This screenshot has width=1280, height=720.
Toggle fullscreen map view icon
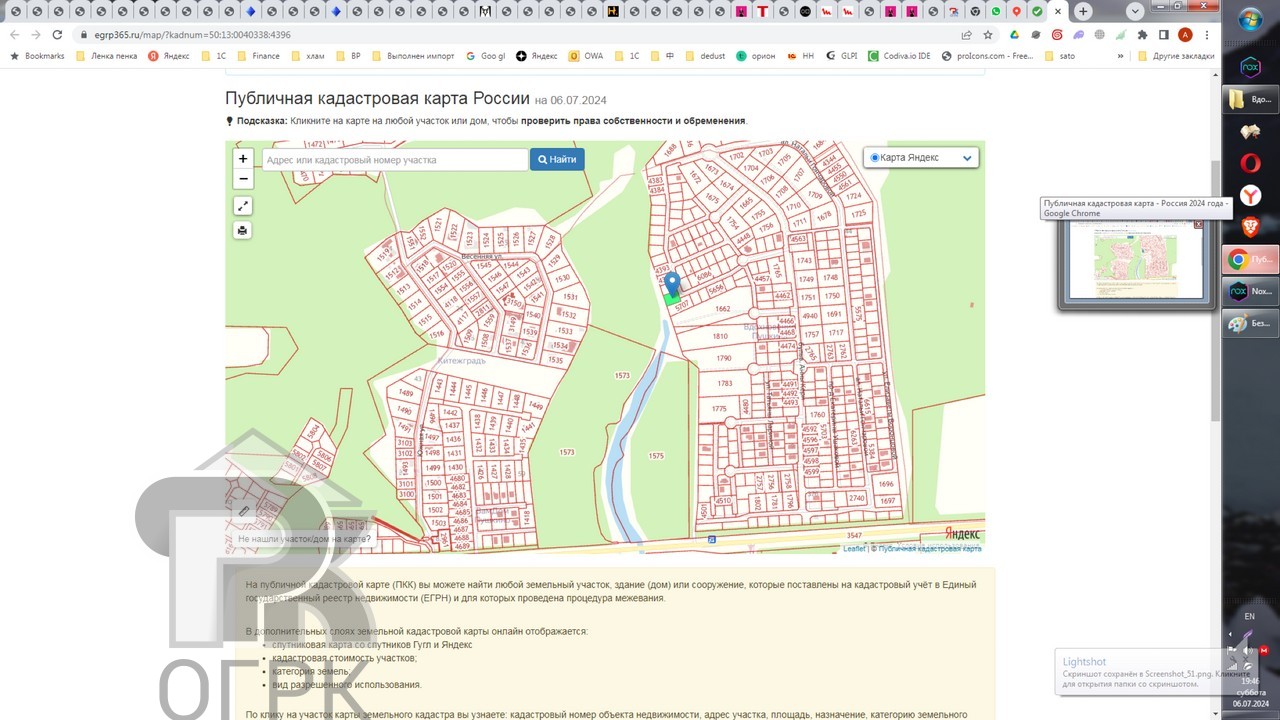242,206
